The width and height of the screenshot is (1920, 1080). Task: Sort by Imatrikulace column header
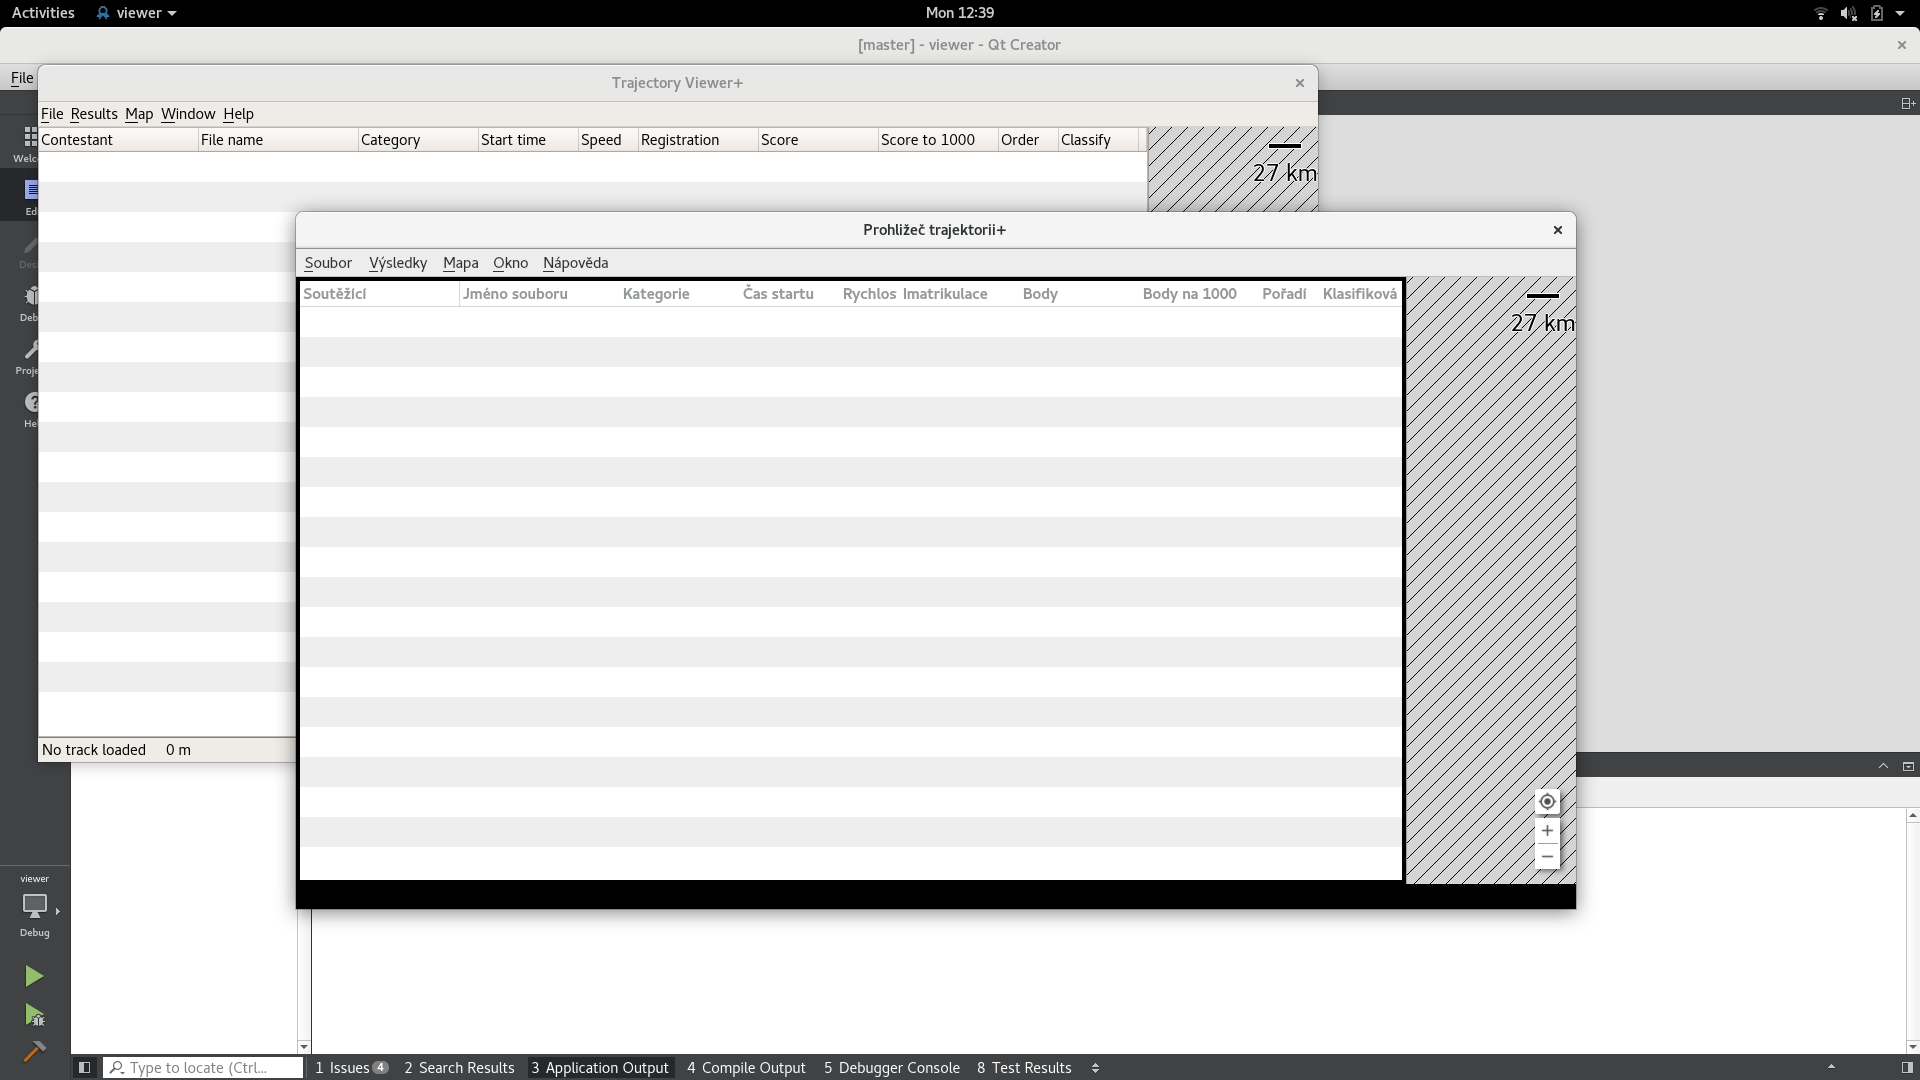tap(959, 294)
